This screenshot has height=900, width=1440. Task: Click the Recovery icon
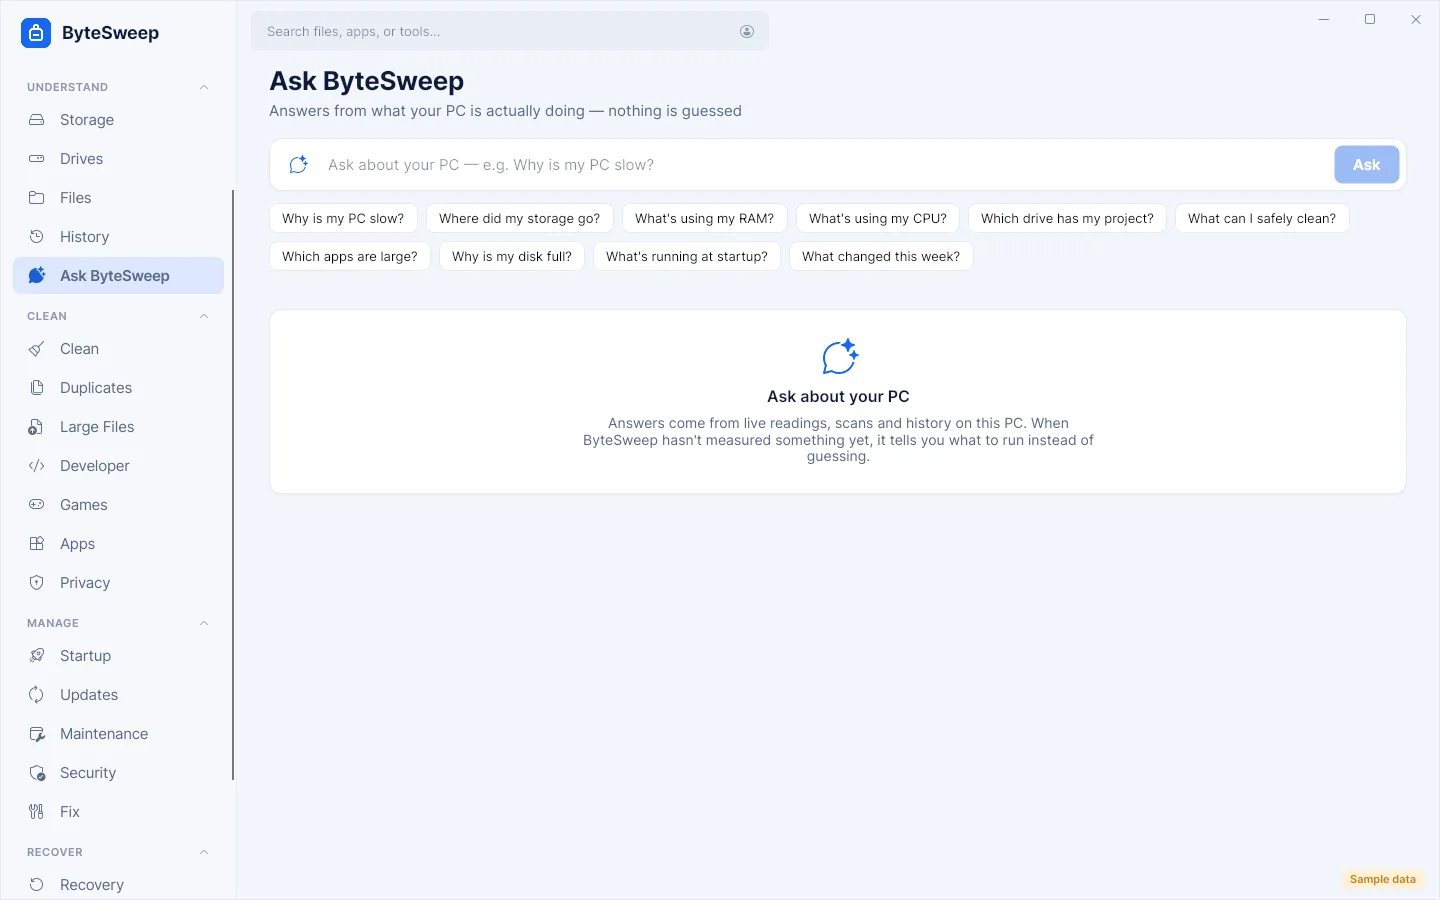point(37,885)
